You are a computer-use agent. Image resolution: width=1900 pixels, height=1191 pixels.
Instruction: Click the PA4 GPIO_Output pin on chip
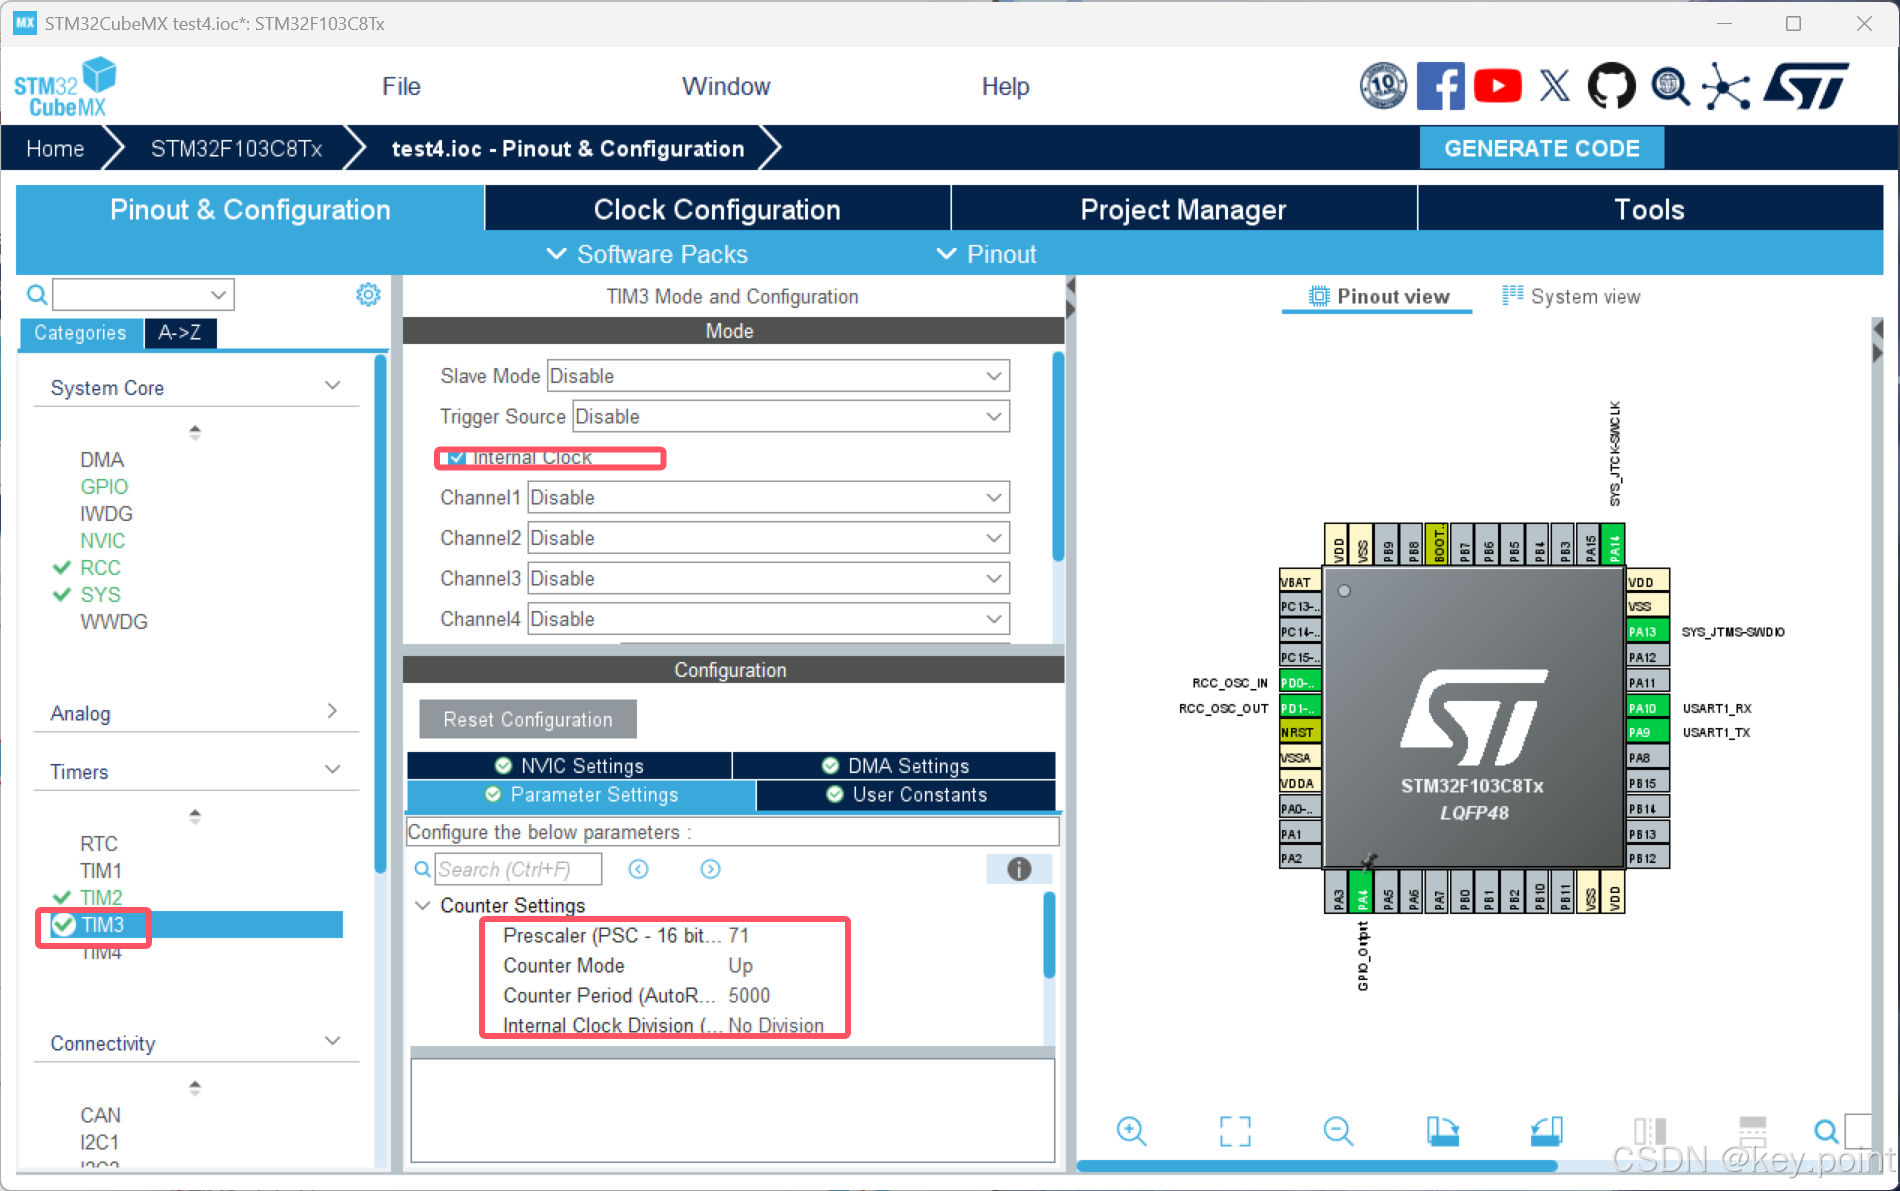1362,891
